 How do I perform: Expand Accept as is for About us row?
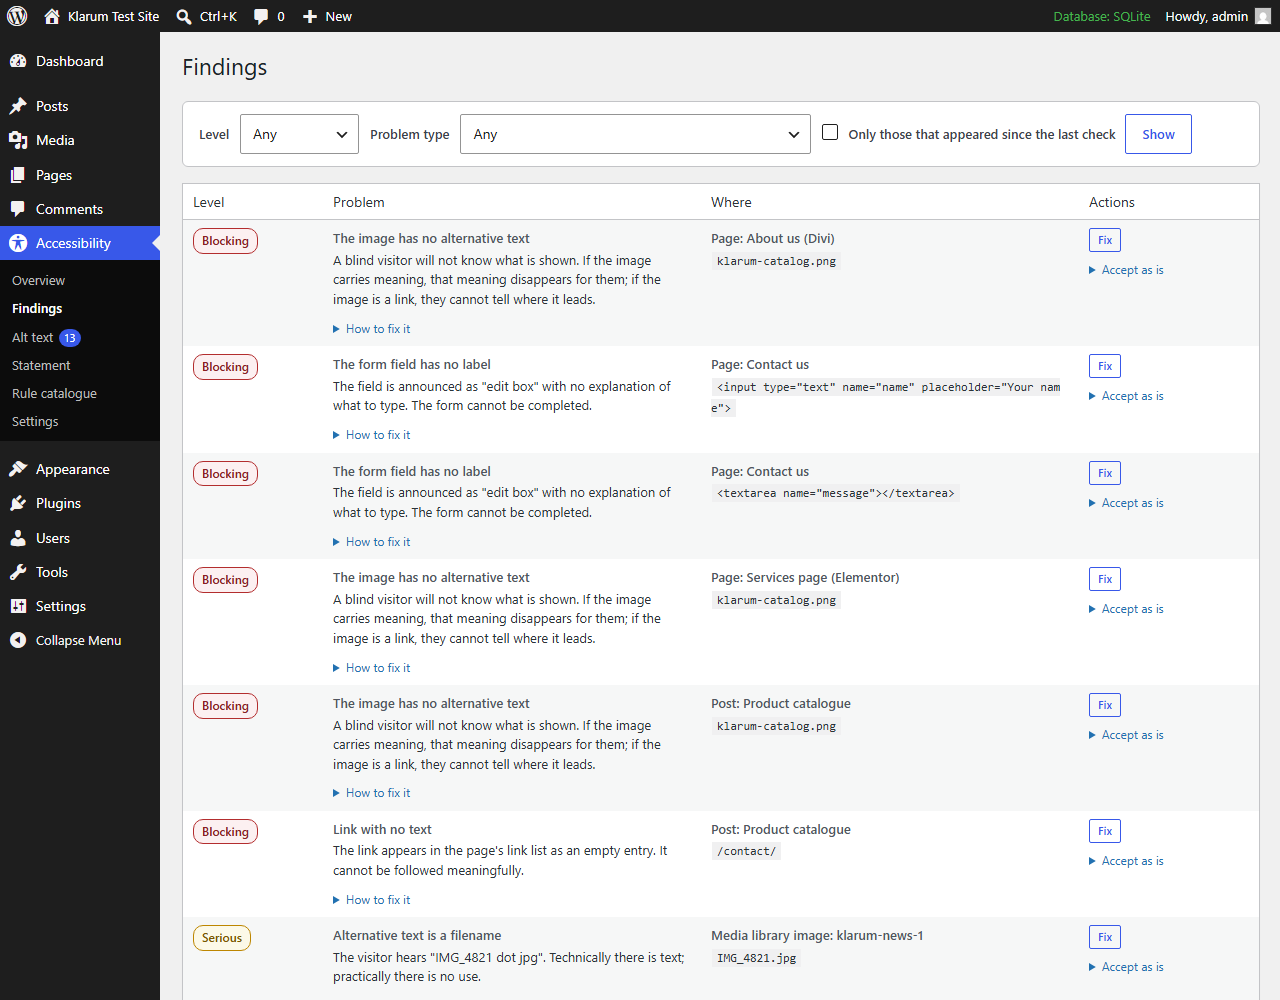(1126, 270)
